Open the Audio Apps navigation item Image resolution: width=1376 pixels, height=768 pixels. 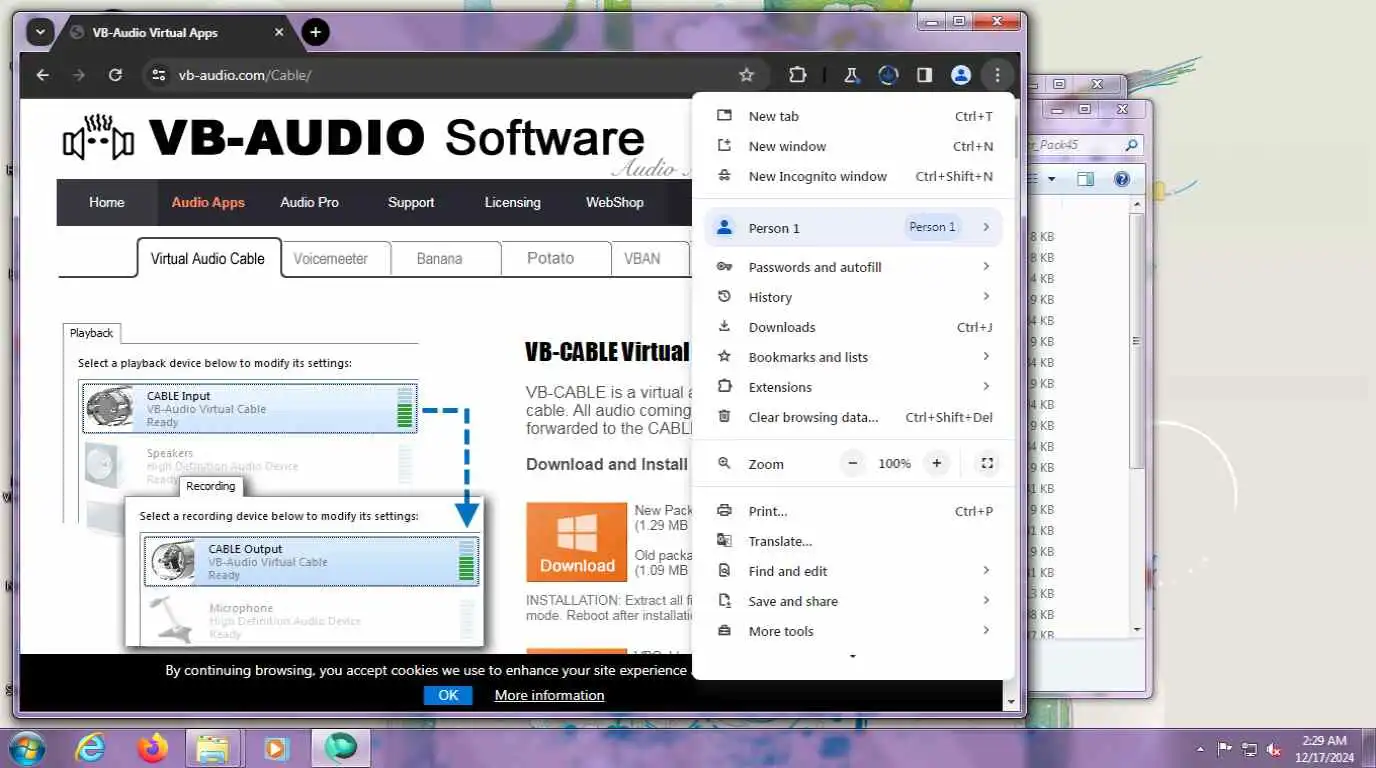tap(208, 202)
